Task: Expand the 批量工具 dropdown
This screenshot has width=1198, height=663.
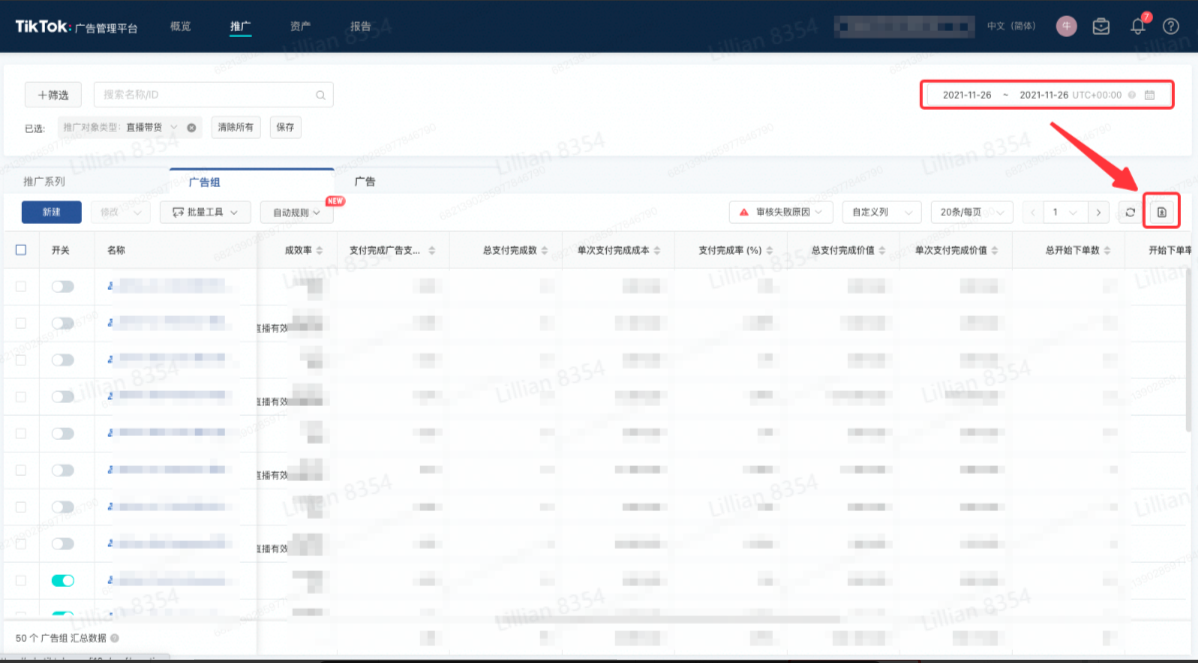Action: point(205,212)
